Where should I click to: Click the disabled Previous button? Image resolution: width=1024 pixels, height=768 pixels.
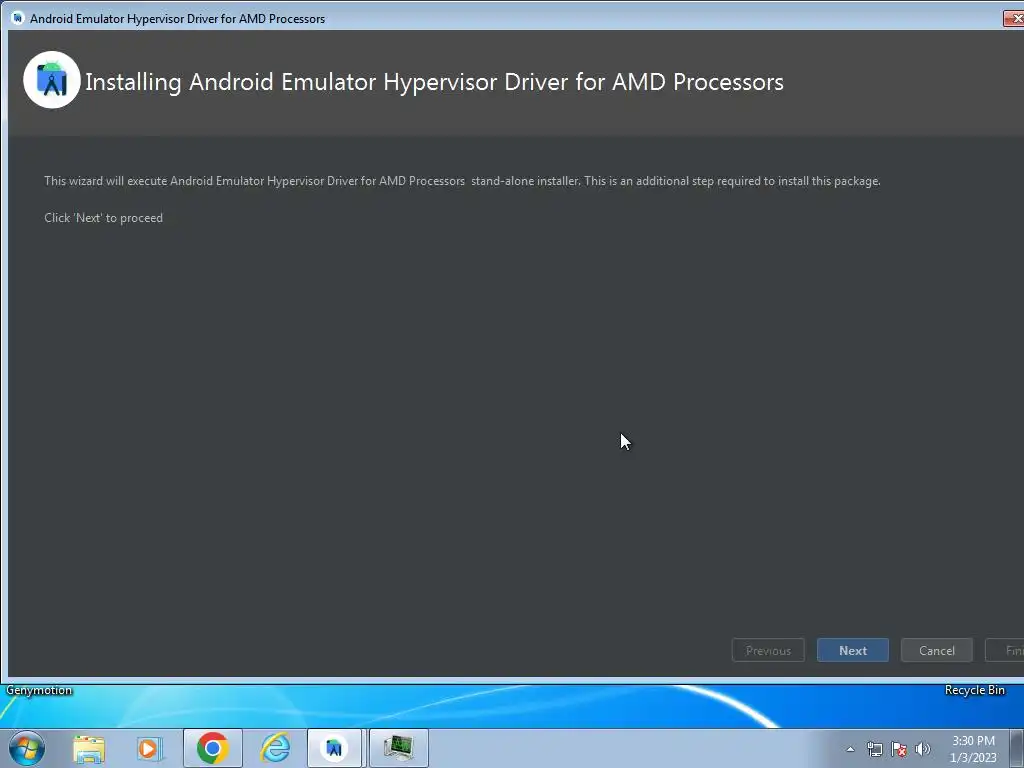tap(768, 650)
